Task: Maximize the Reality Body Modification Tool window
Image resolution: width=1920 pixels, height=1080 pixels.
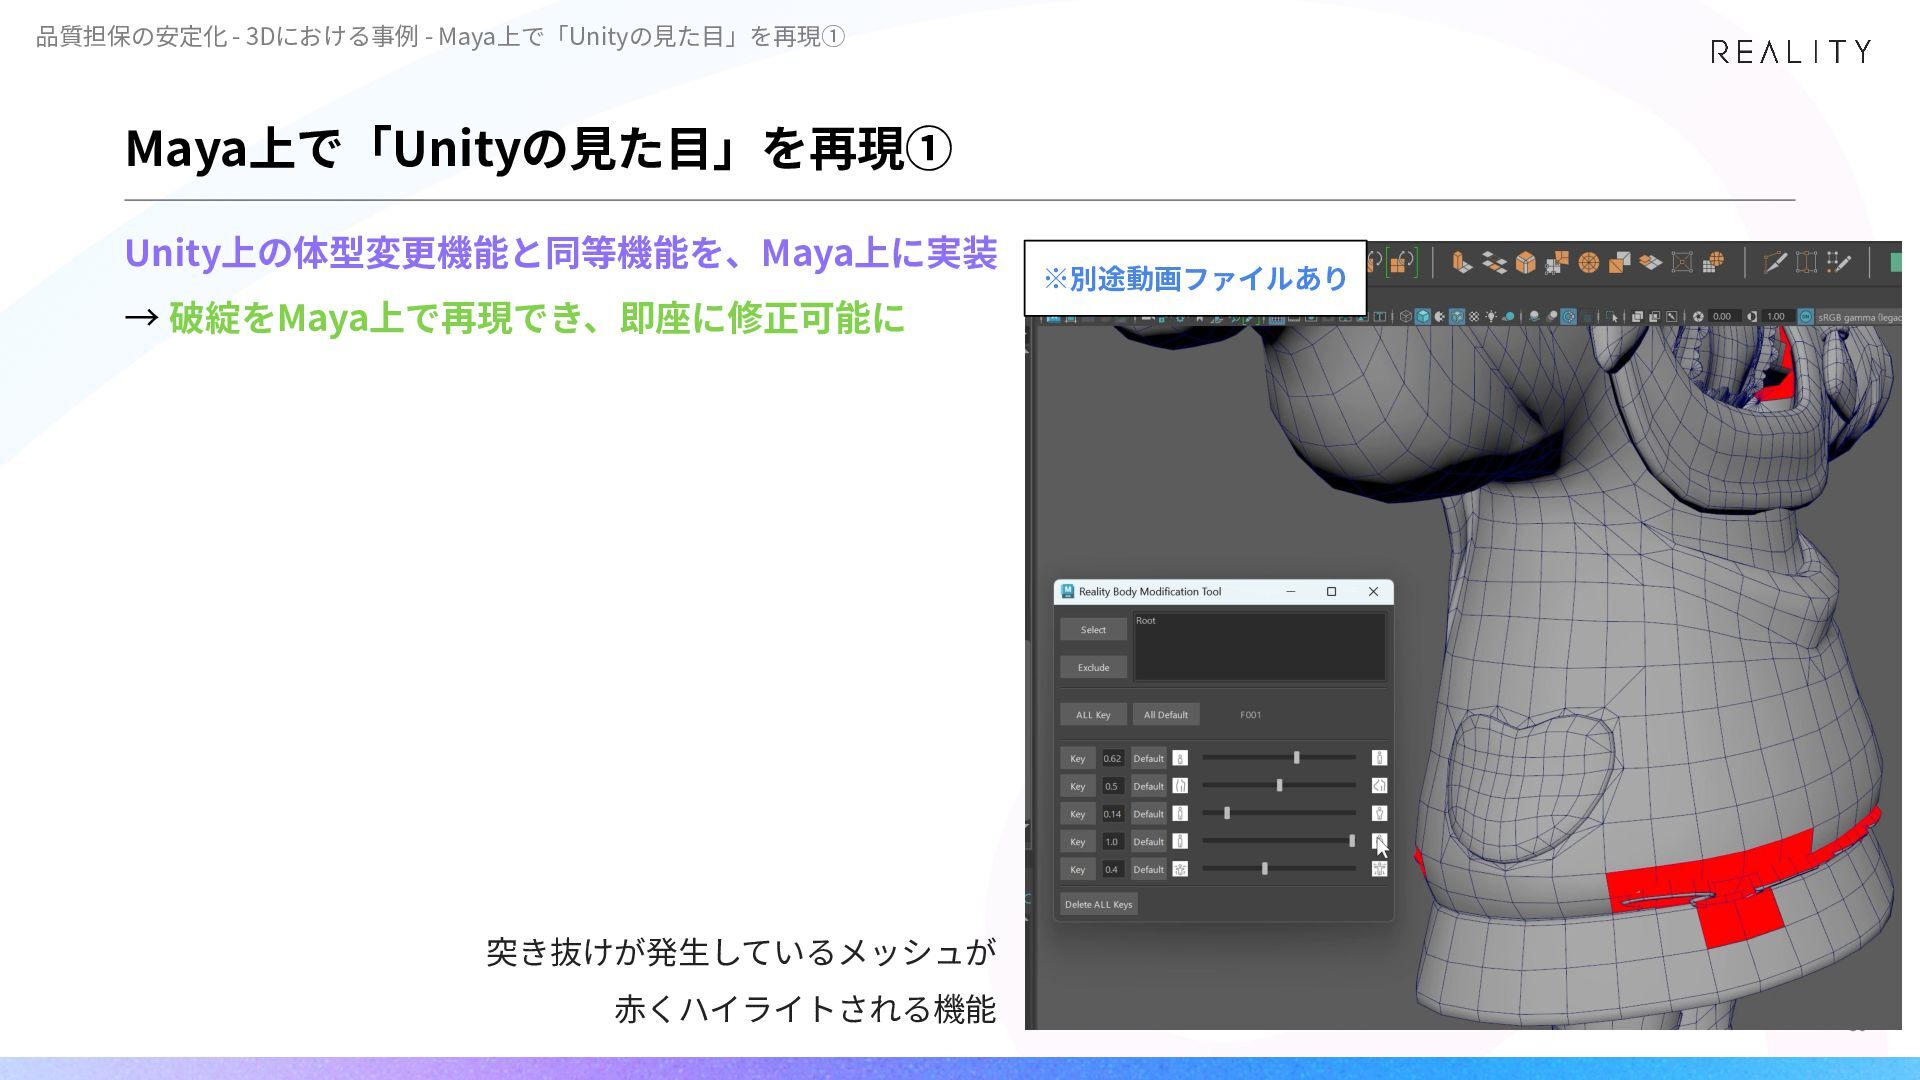Action: click(1331, 592)
